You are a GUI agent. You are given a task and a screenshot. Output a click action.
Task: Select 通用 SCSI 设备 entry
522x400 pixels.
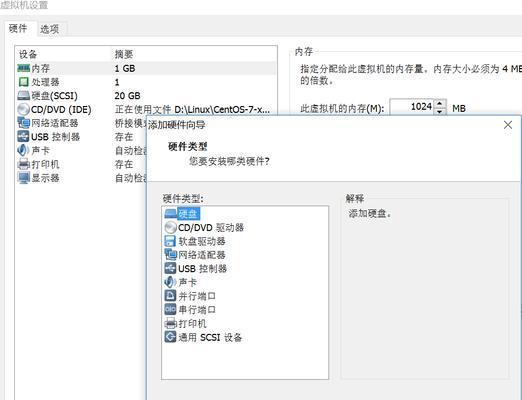pos(203,337)
